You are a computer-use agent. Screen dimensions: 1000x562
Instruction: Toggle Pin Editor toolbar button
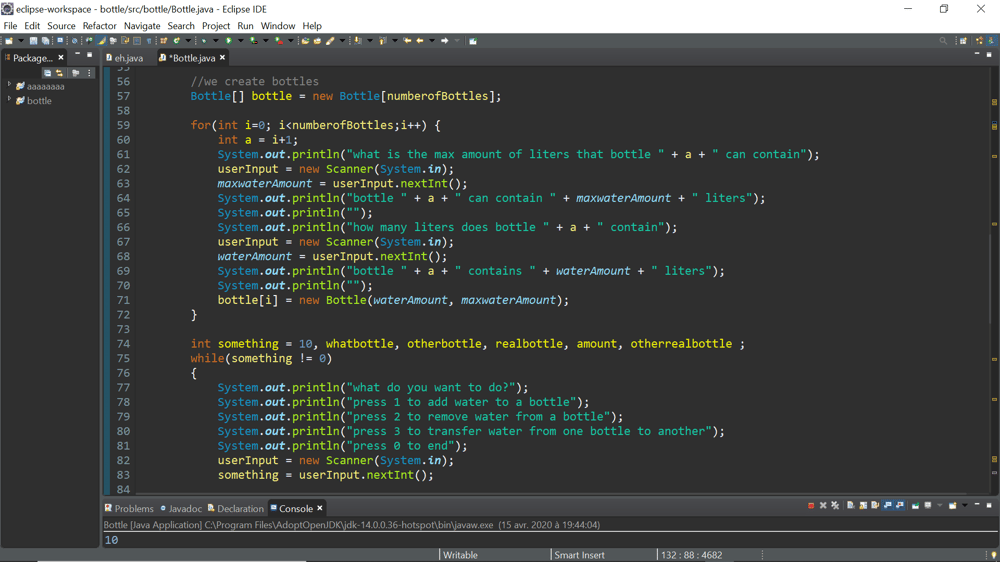(x=473, y=41)
